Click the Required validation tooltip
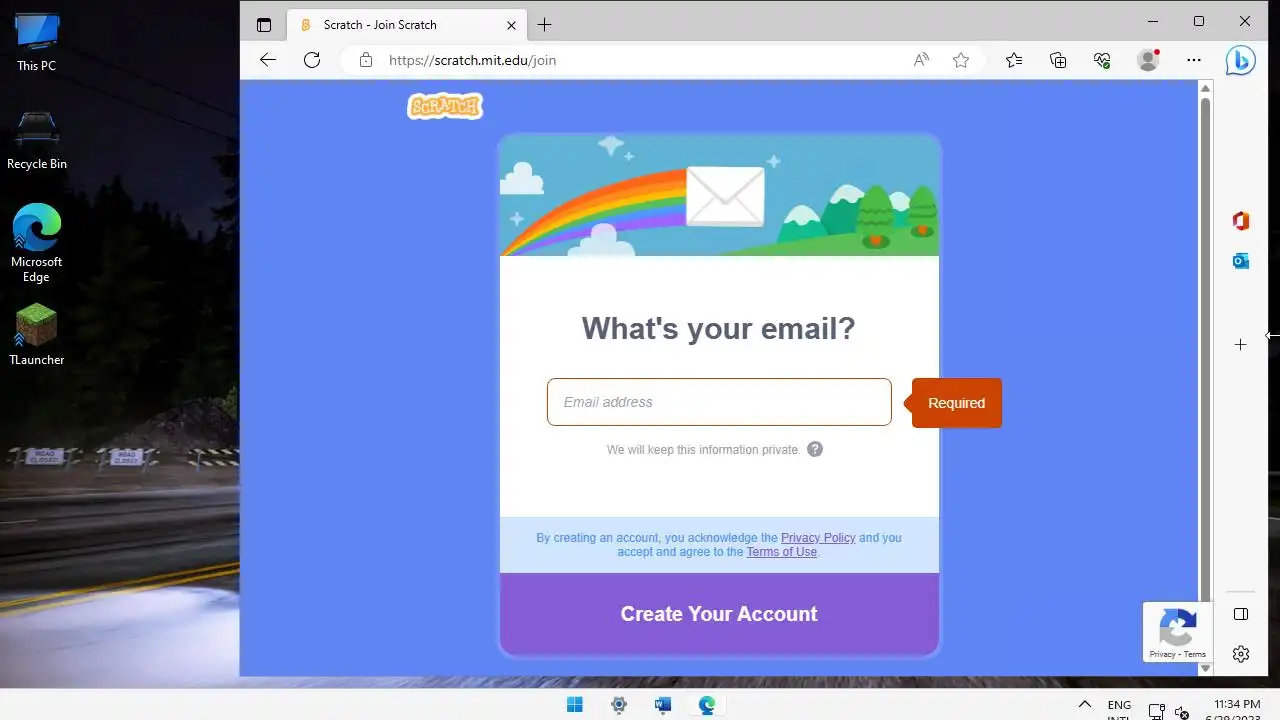Viewport: 1280px width, 720px height. [x=956, y=403]
